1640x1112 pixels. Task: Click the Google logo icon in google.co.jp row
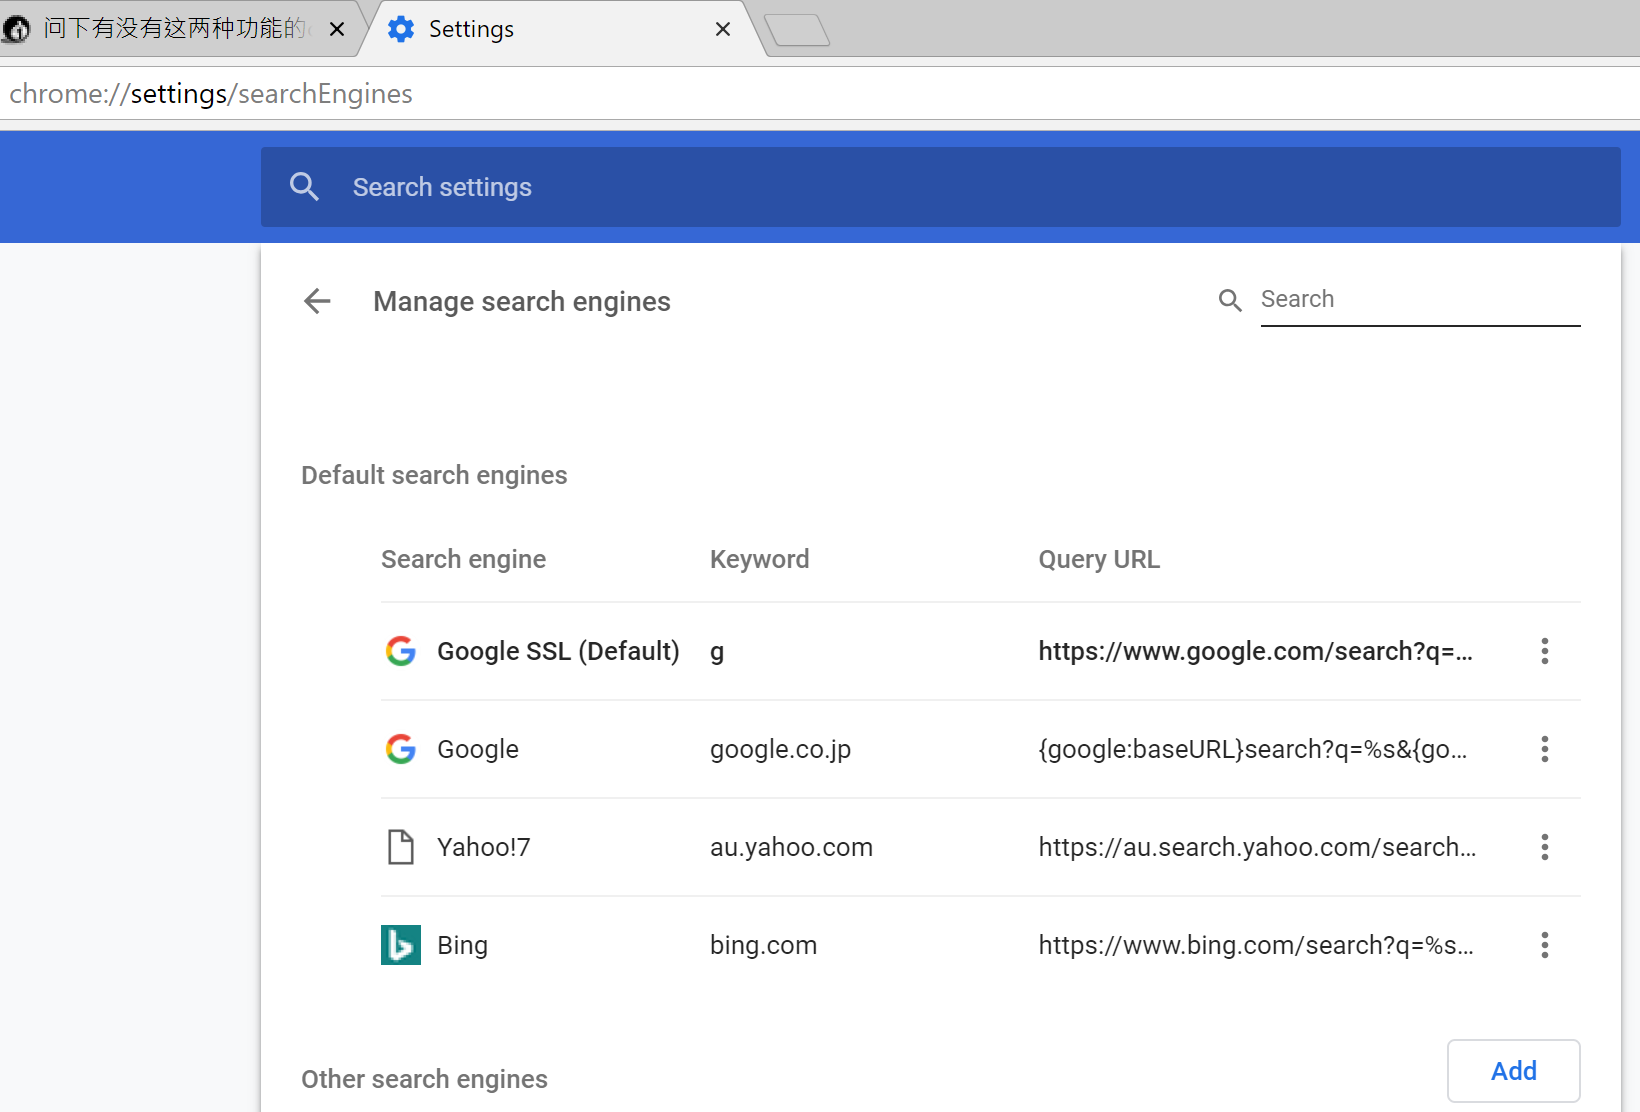(x=401, y=749)
